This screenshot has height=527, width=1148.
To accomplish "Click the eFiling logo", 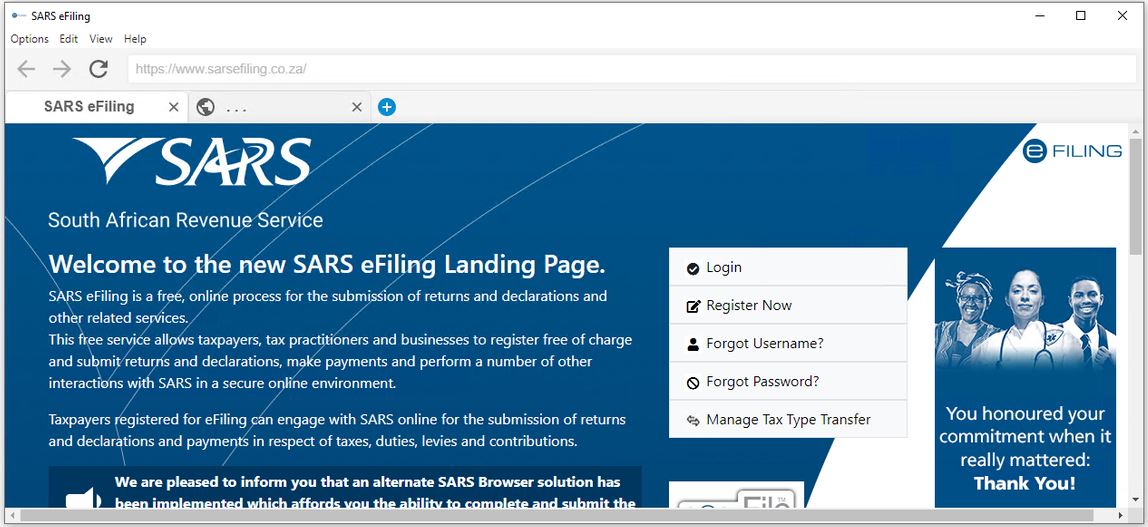I will pyautogui.click(x=1072, y=151).
